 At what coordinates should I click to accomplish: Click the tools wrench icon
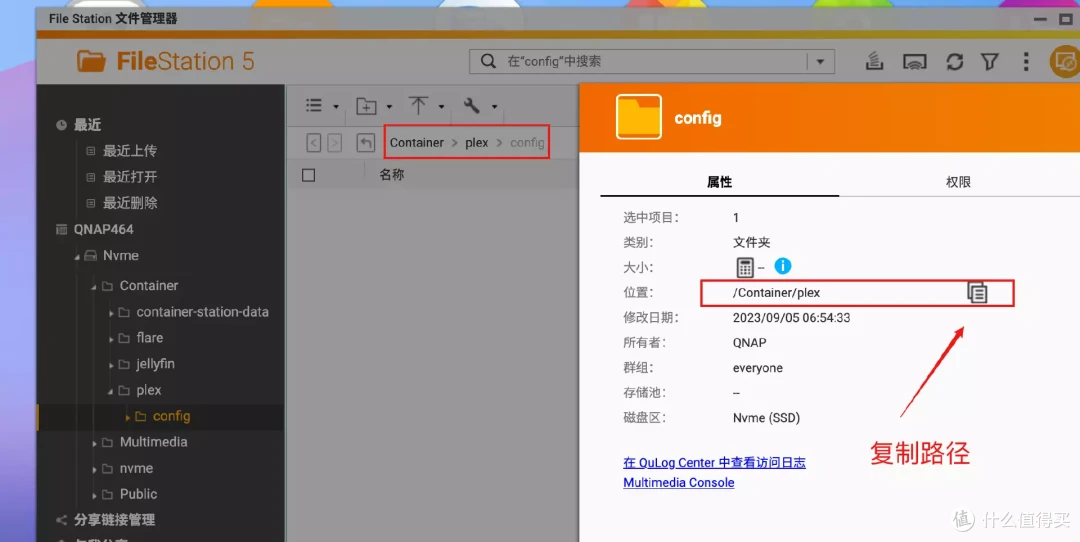pos(472,105)
